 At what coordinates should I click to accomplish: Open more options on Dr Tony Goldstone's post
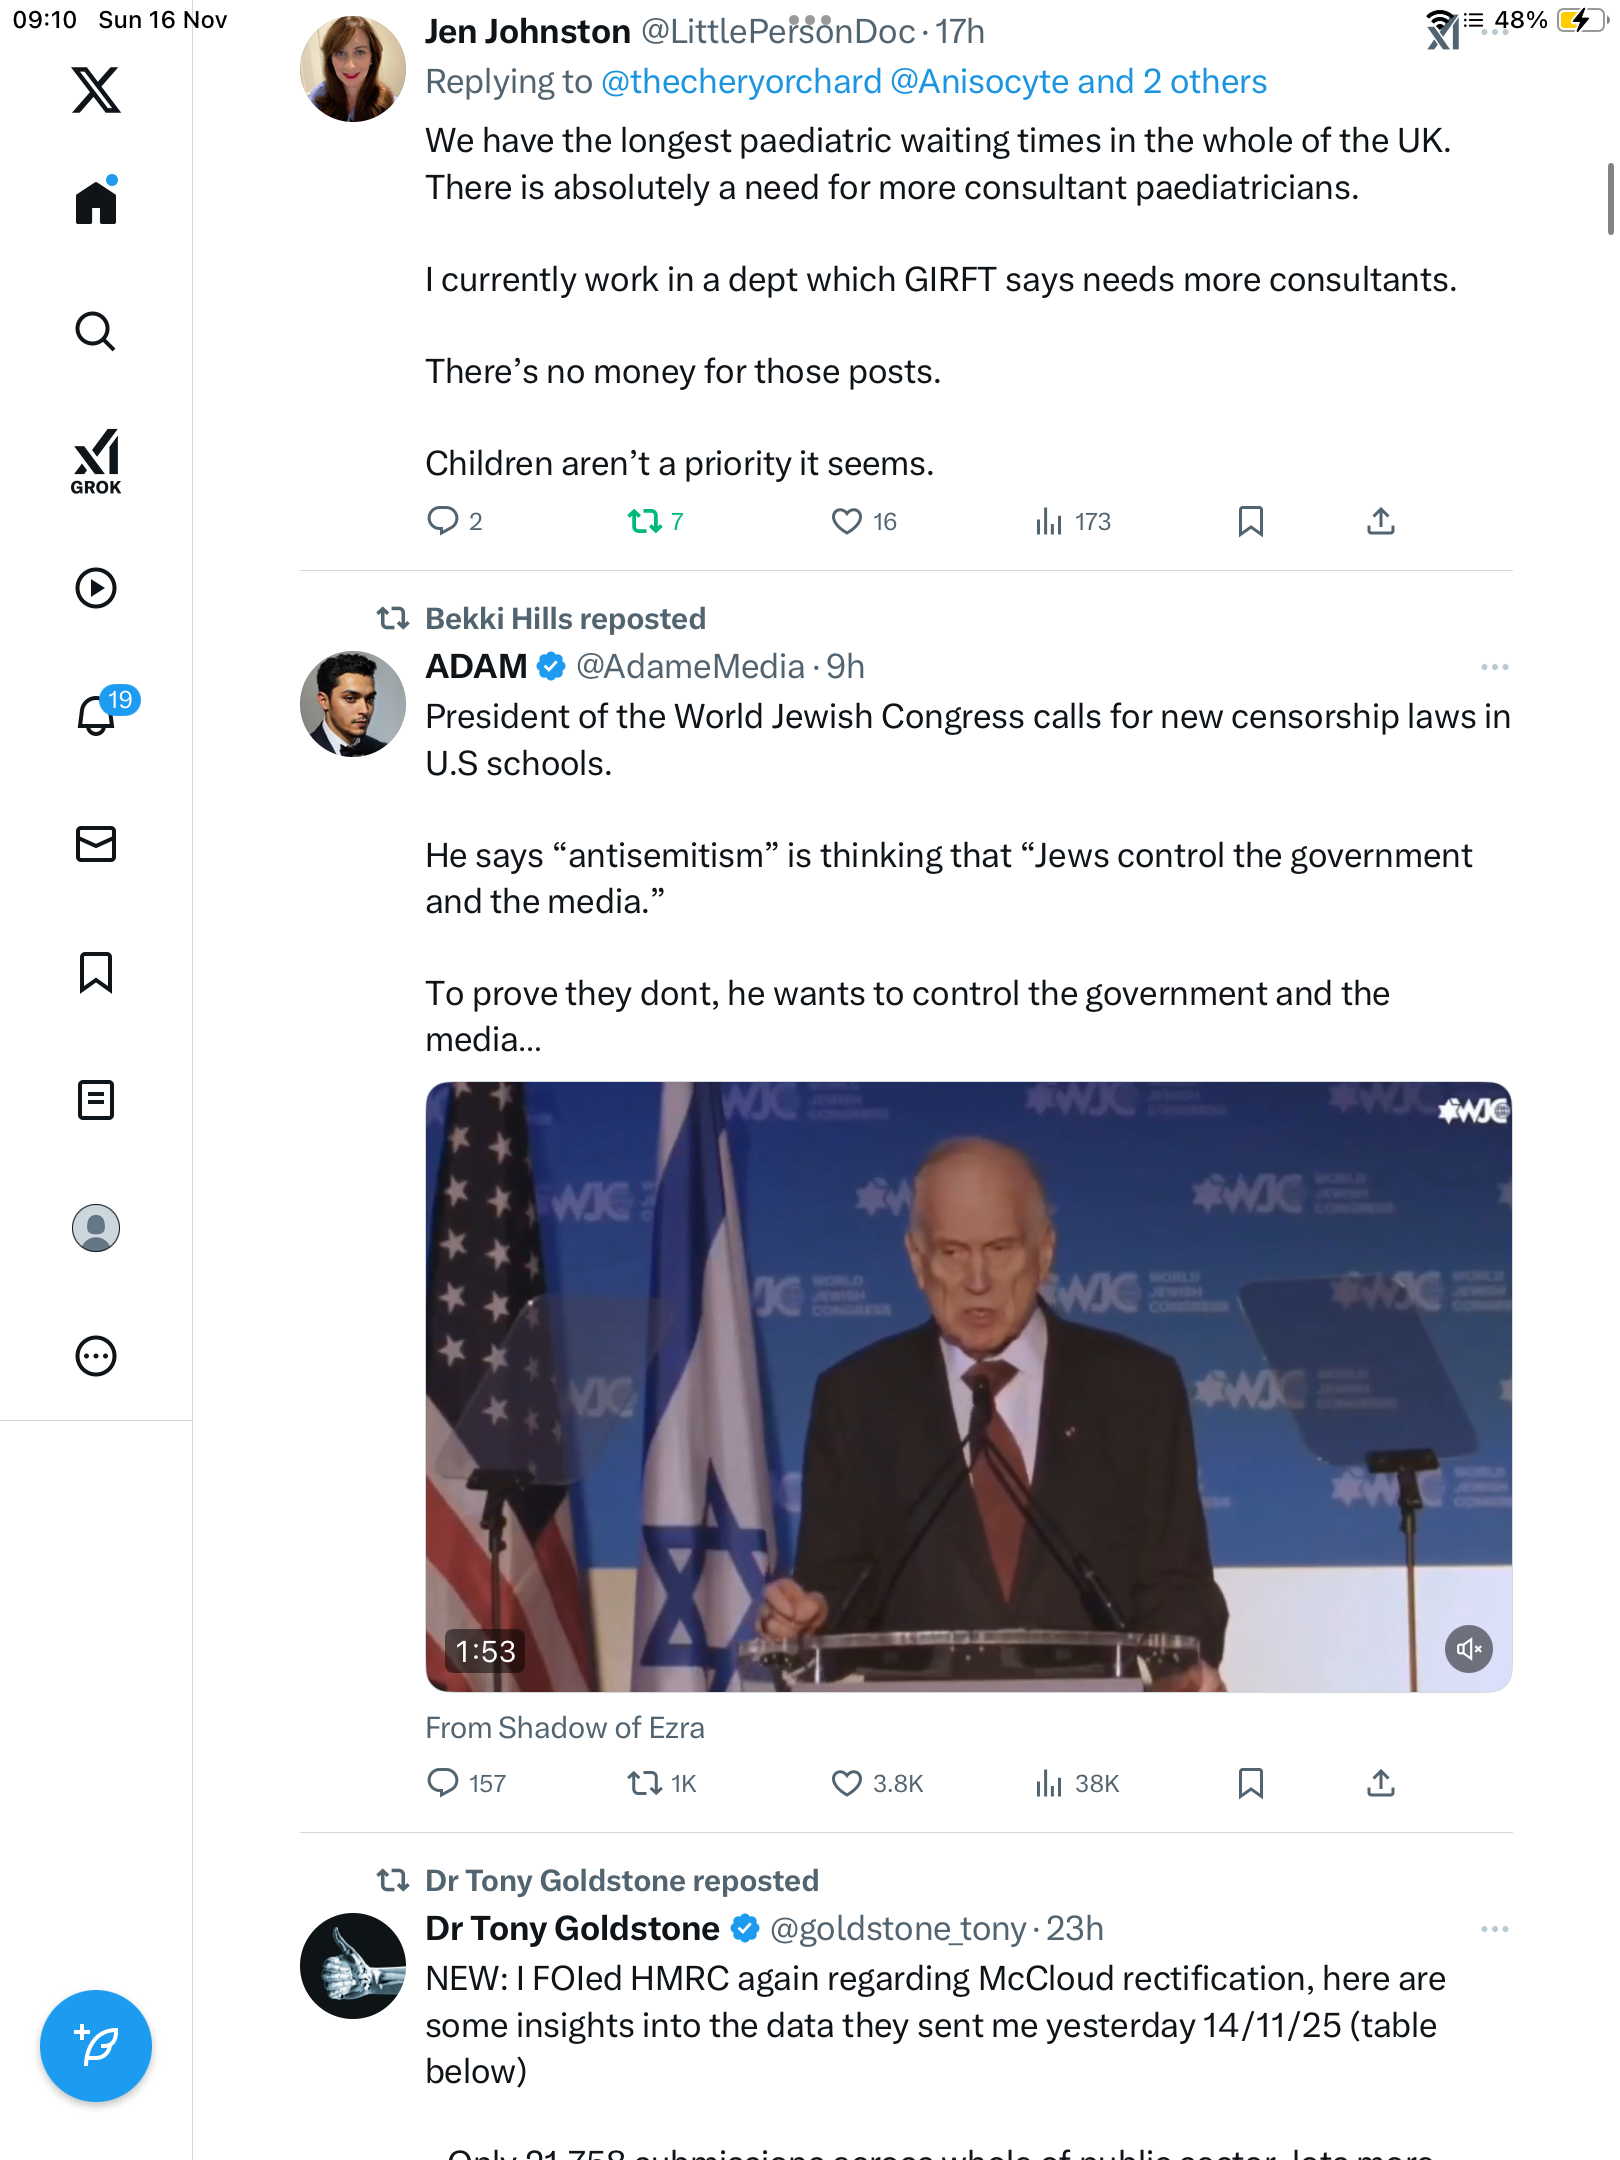pyautogui.click(x=1494, y=1929)
